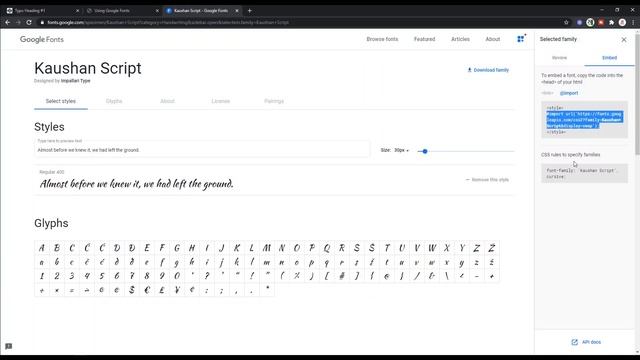Open the feedback icon at page bottom-left
Viewport: 640px width, 360px height.
tap(9, 347)
